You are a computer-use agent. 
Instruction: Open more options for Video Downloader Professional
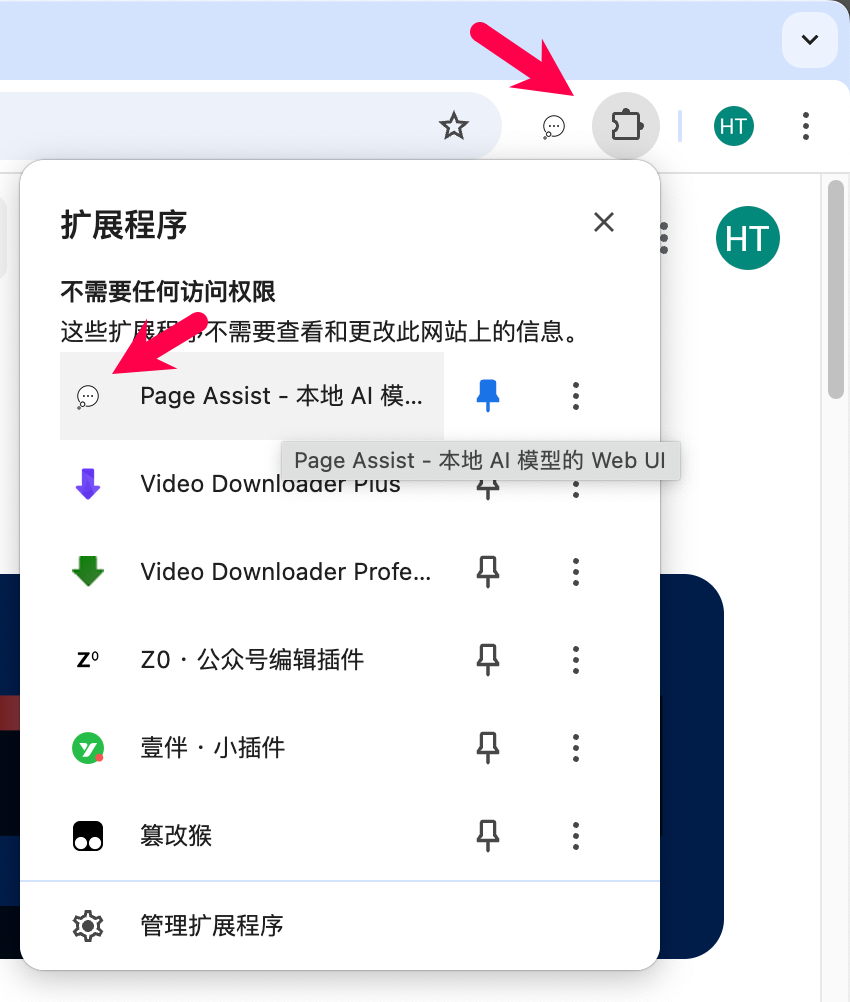[x=576, y=571]
